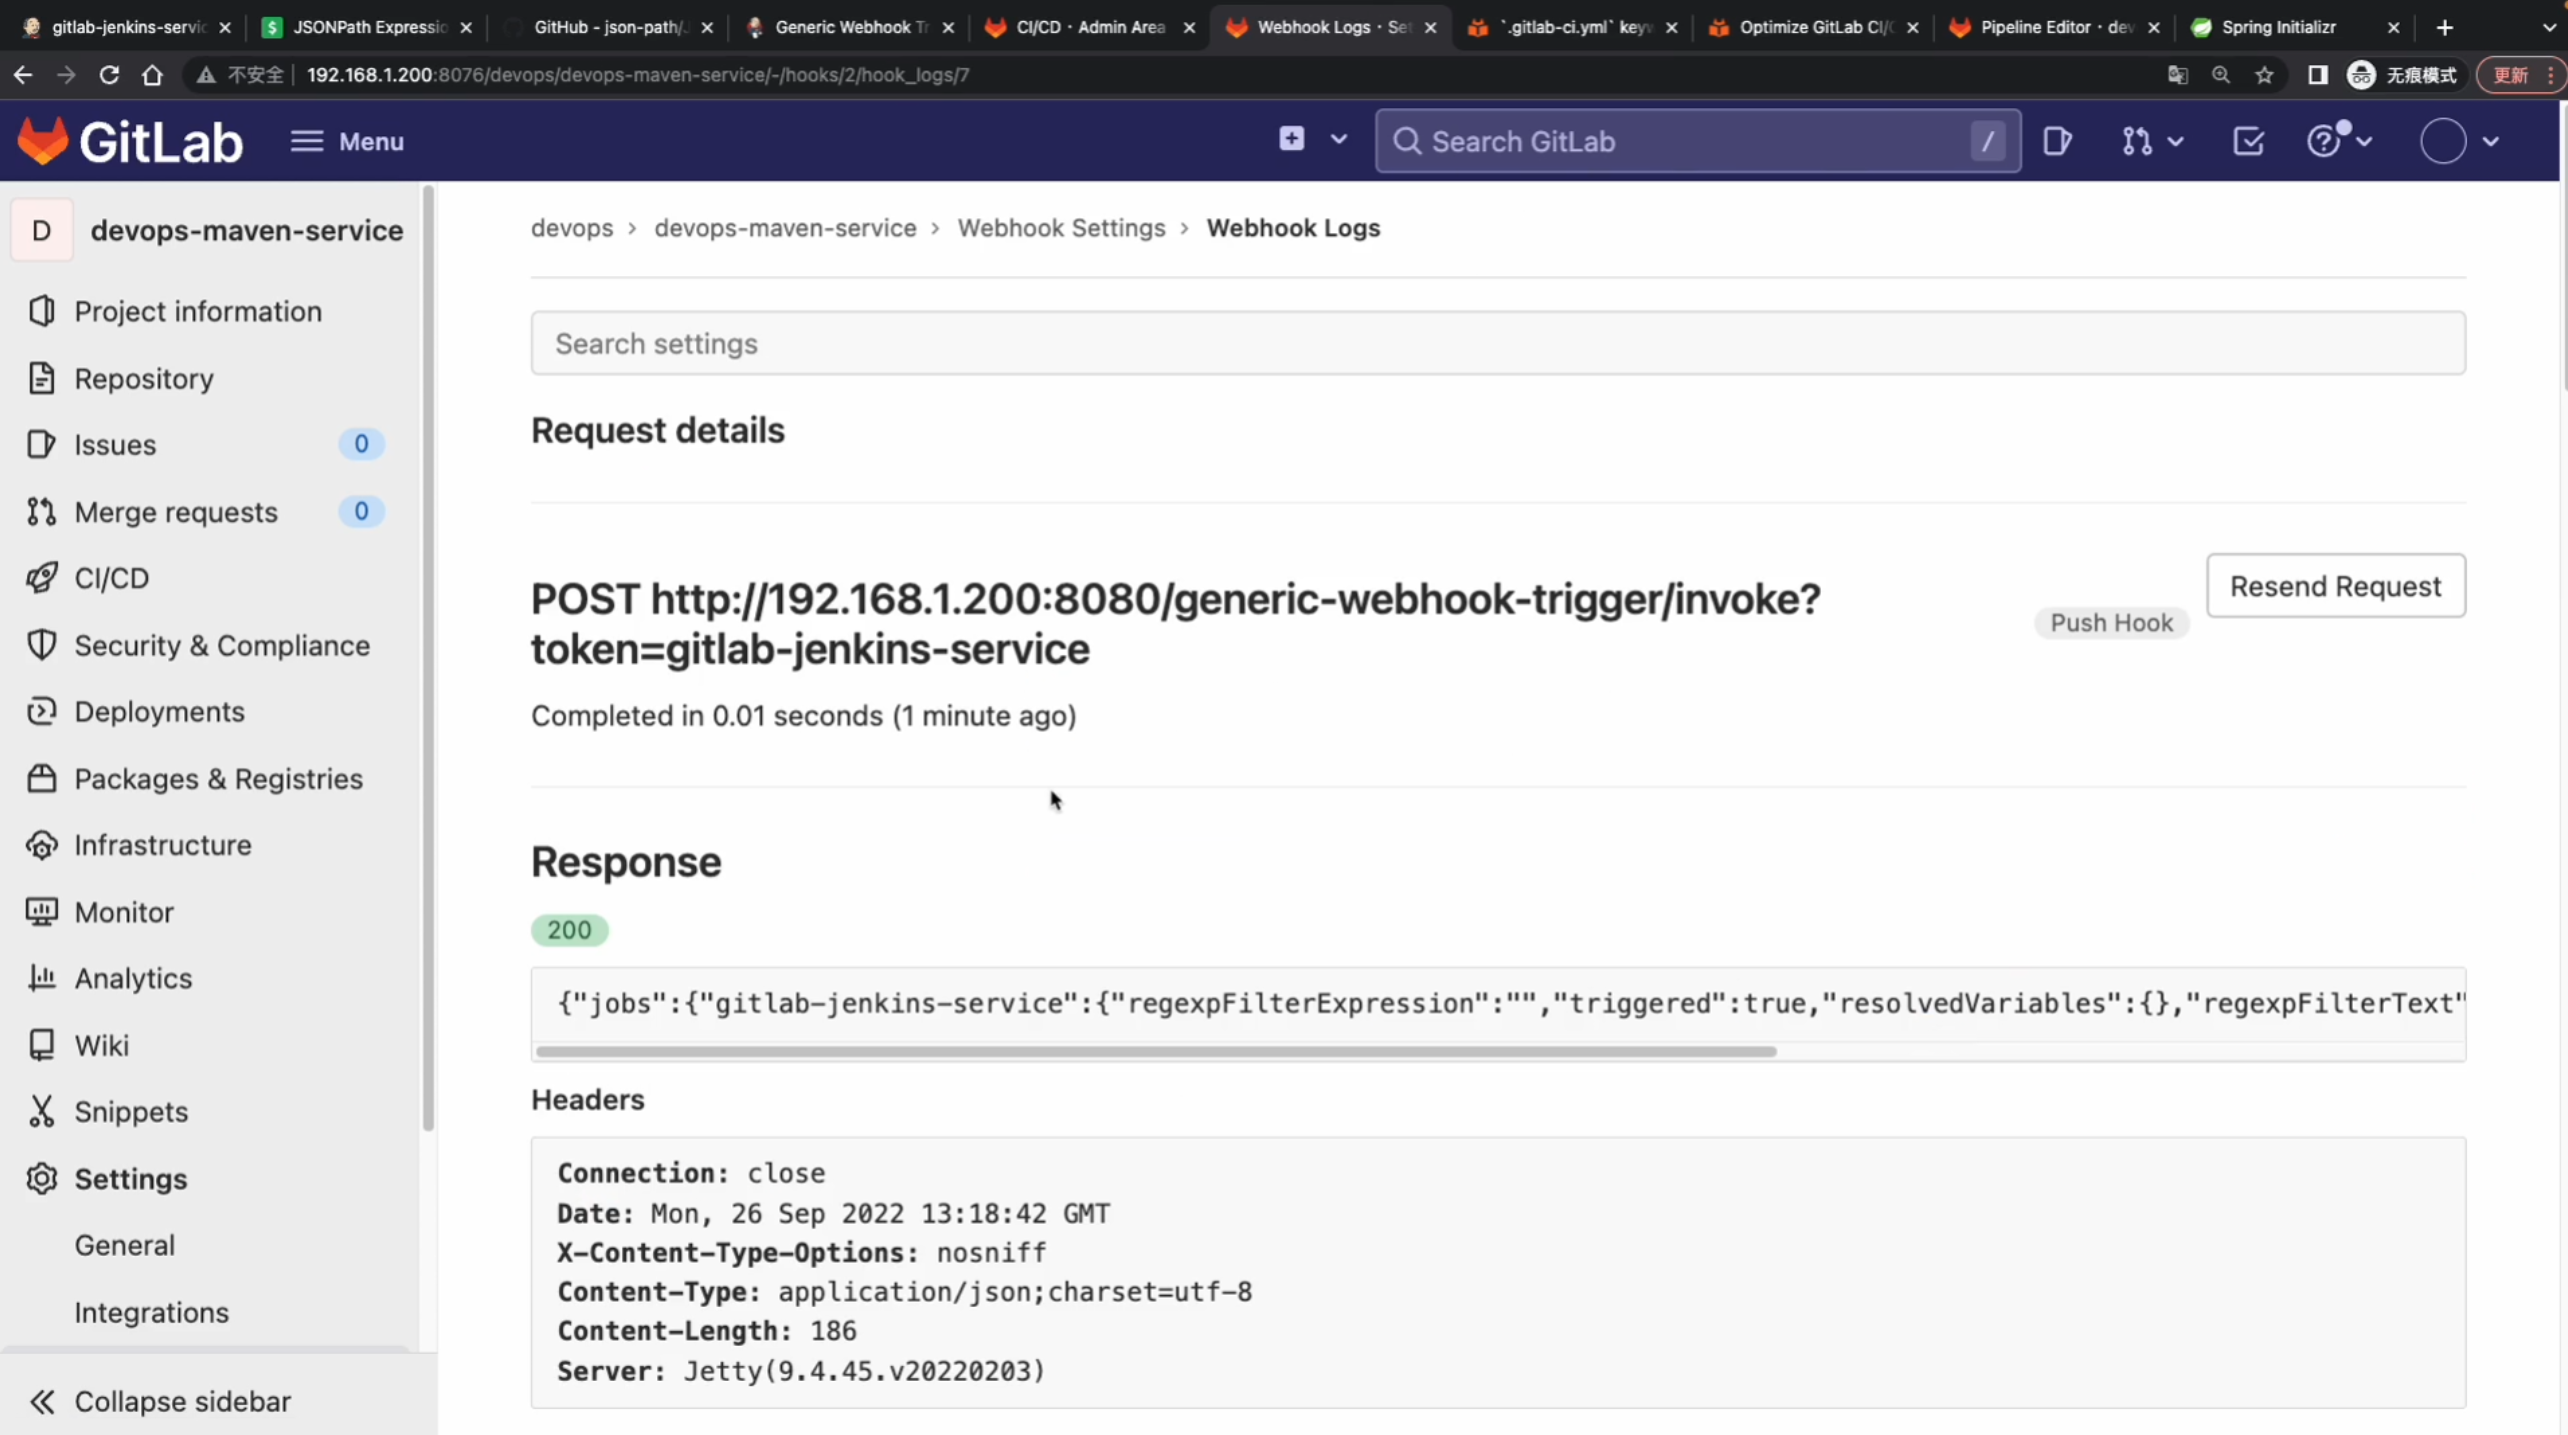Click the browser forward arrow
Screen dimensions: 2568x1435
coord(66,75)
